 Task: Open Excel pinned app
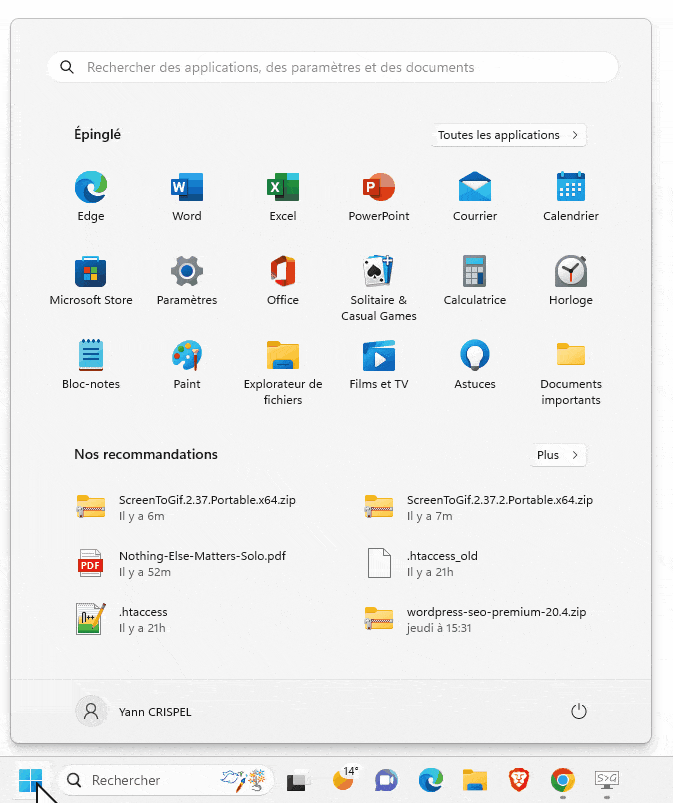[283, 196]
